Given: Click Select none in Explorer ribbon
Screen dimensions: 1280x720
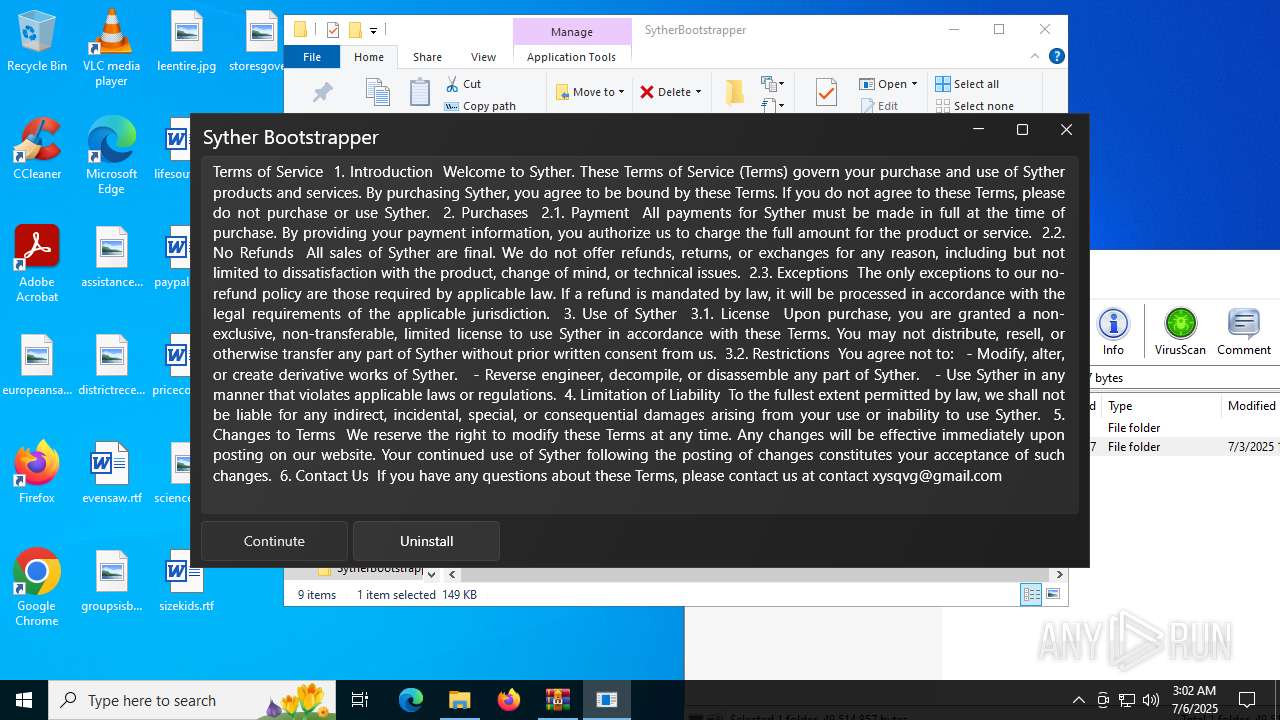Looking at the screenshot, I should [x=974, y=106].
